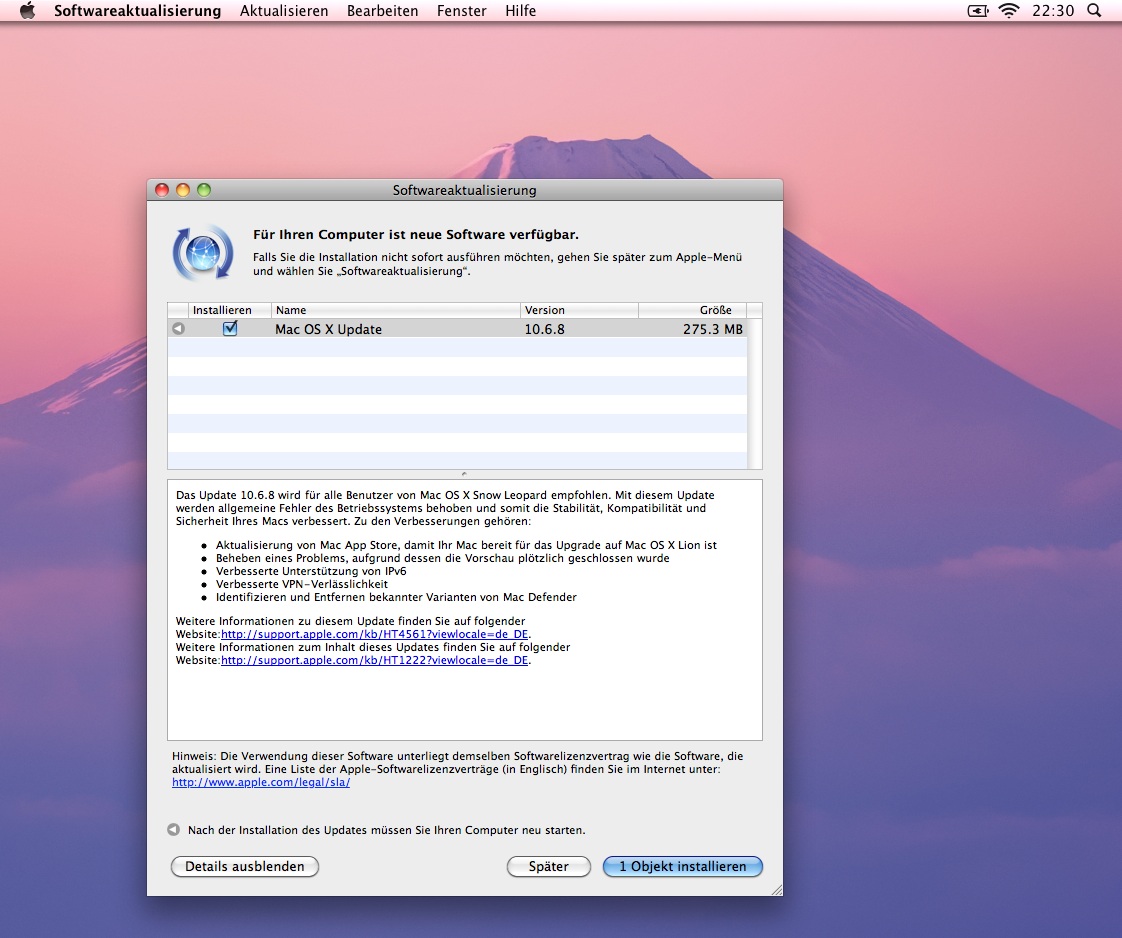Sort the list by the Version column
Image resolution: width=1122 pixels, height=938 pixels.
(579, 310)
